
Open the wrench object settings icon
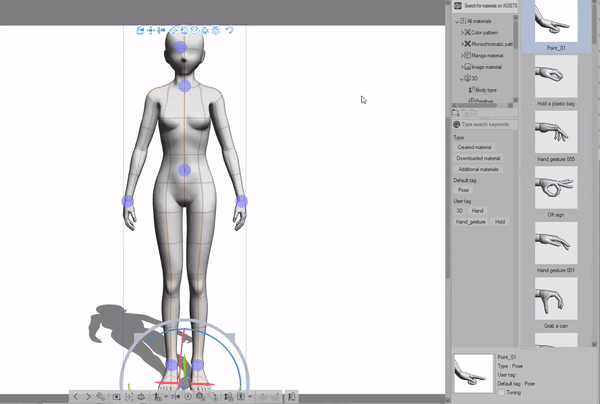pos(100,397)
